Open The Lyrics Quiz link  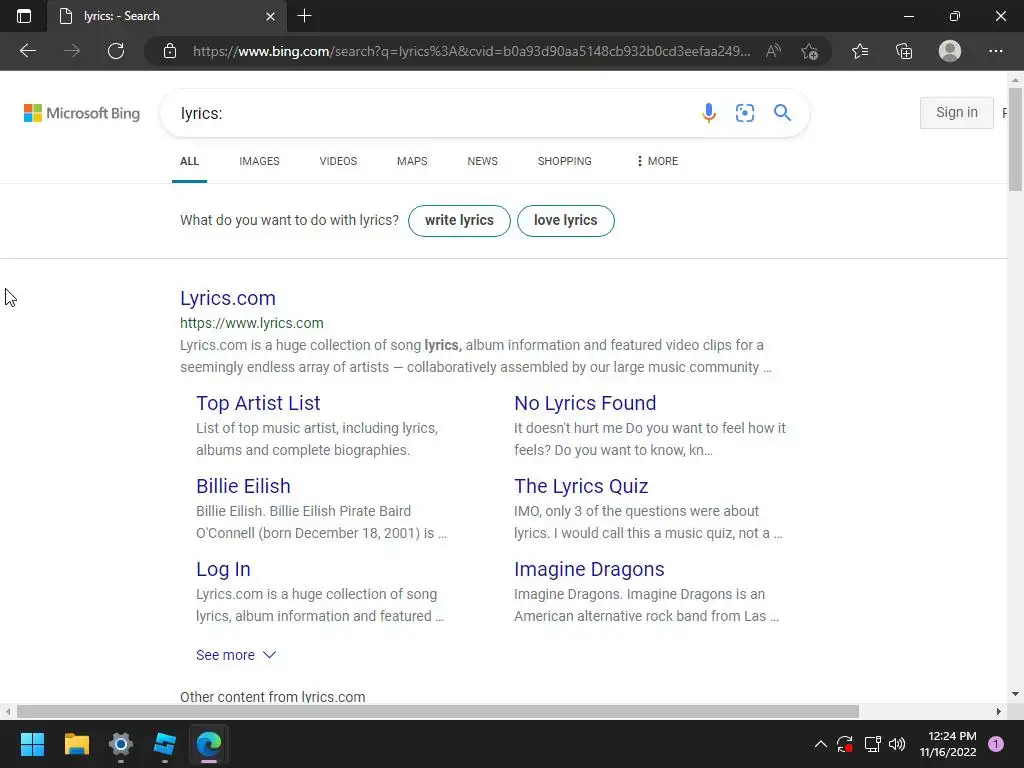pyautogui.click(x=581, y=487)
